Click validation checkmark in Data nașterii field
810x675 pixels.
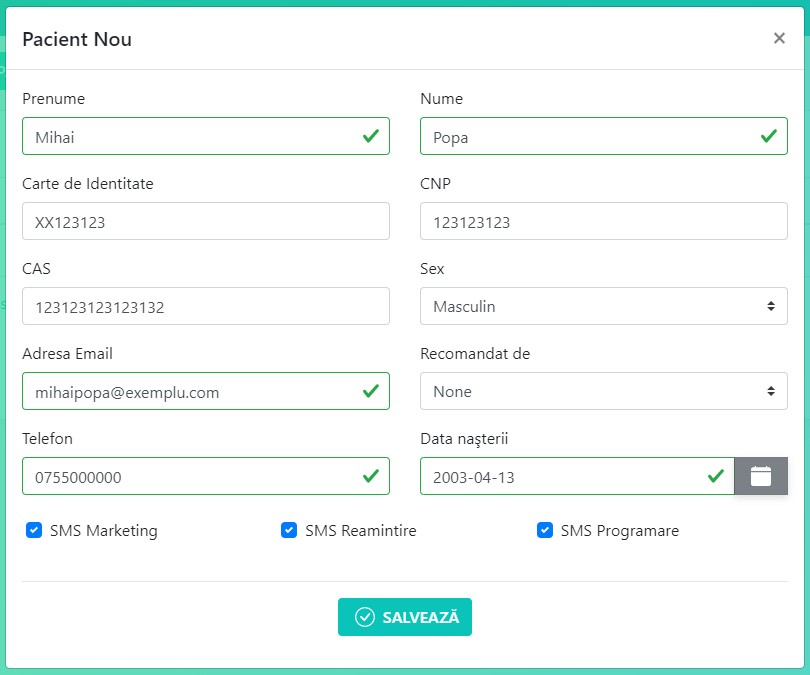pos(716,476)
